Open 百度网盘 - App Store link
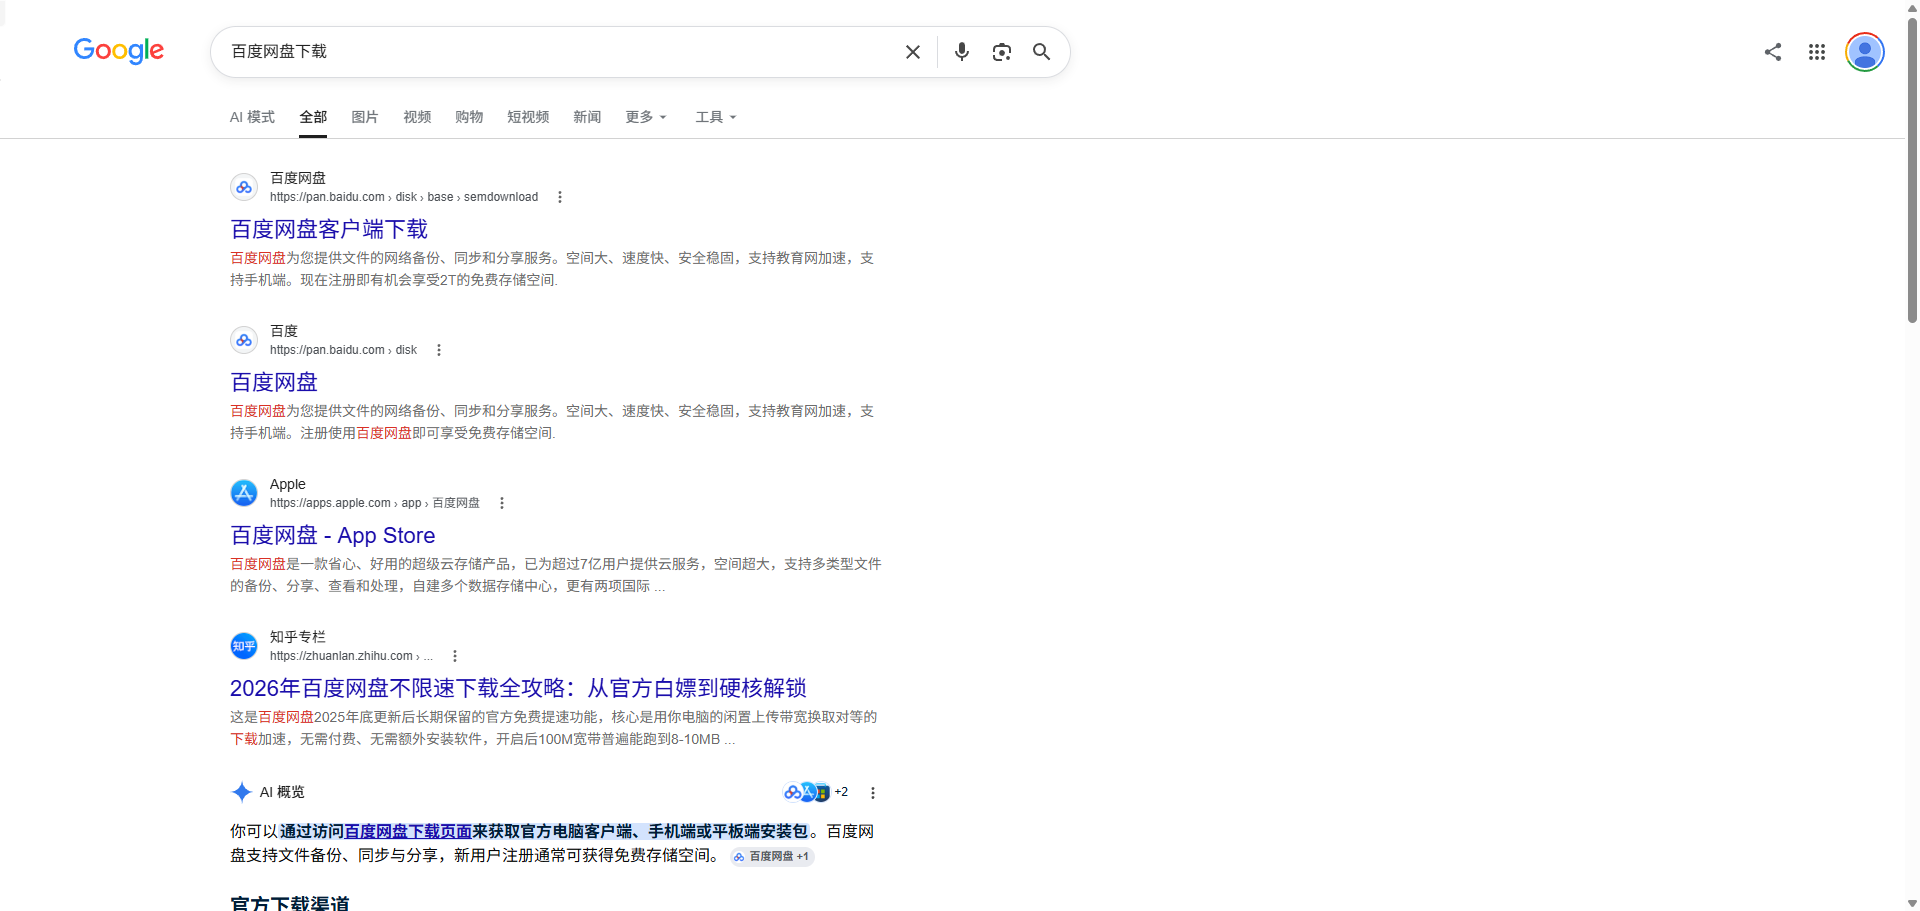This screenshot has height=911, width=1920. (333, 536)
